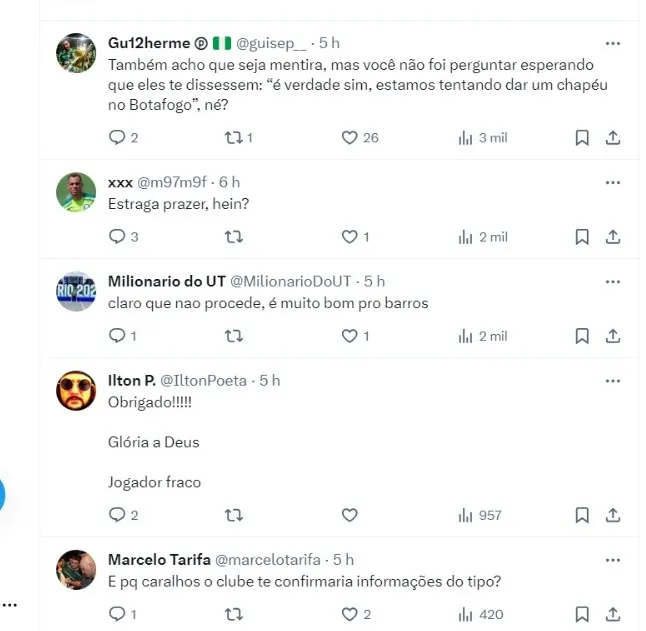Open more options on xxx's tweet
This screenshot has width=646, height=631.
(613, 183)
